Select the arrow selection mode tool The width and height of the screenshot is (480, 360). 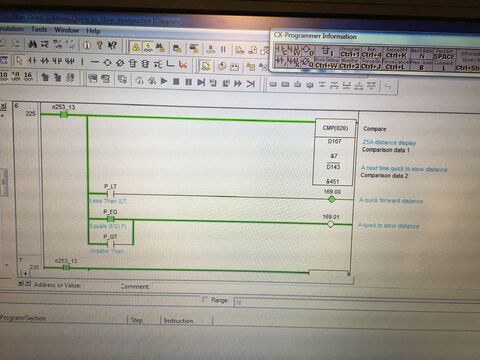19,60
